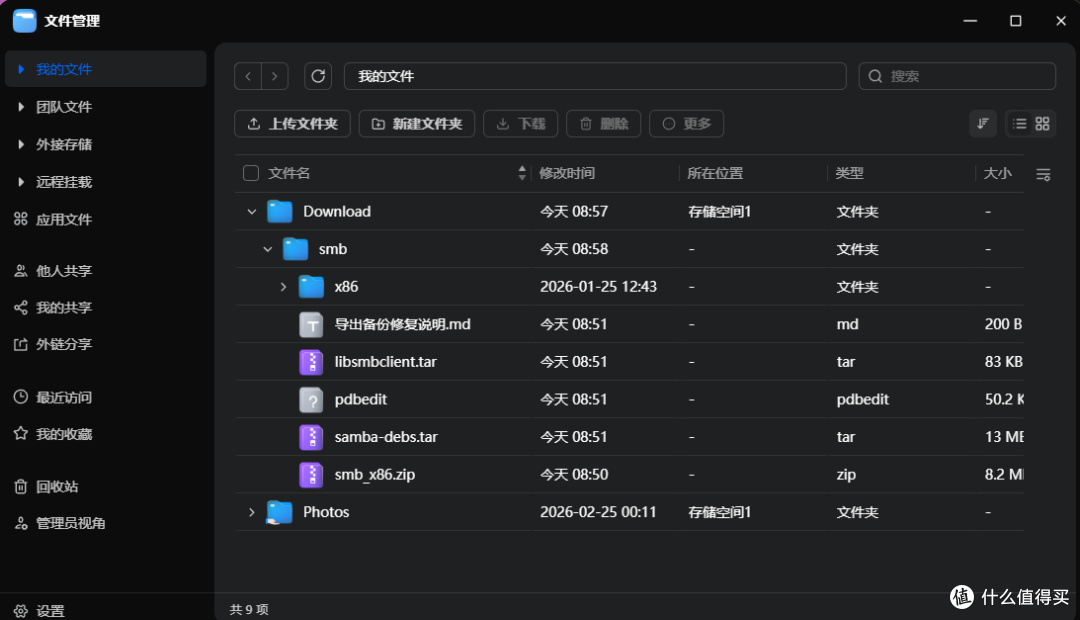Expand 我的文件 in the sidebar
The height and width of the screenshot is (620, 1080).
21,69
